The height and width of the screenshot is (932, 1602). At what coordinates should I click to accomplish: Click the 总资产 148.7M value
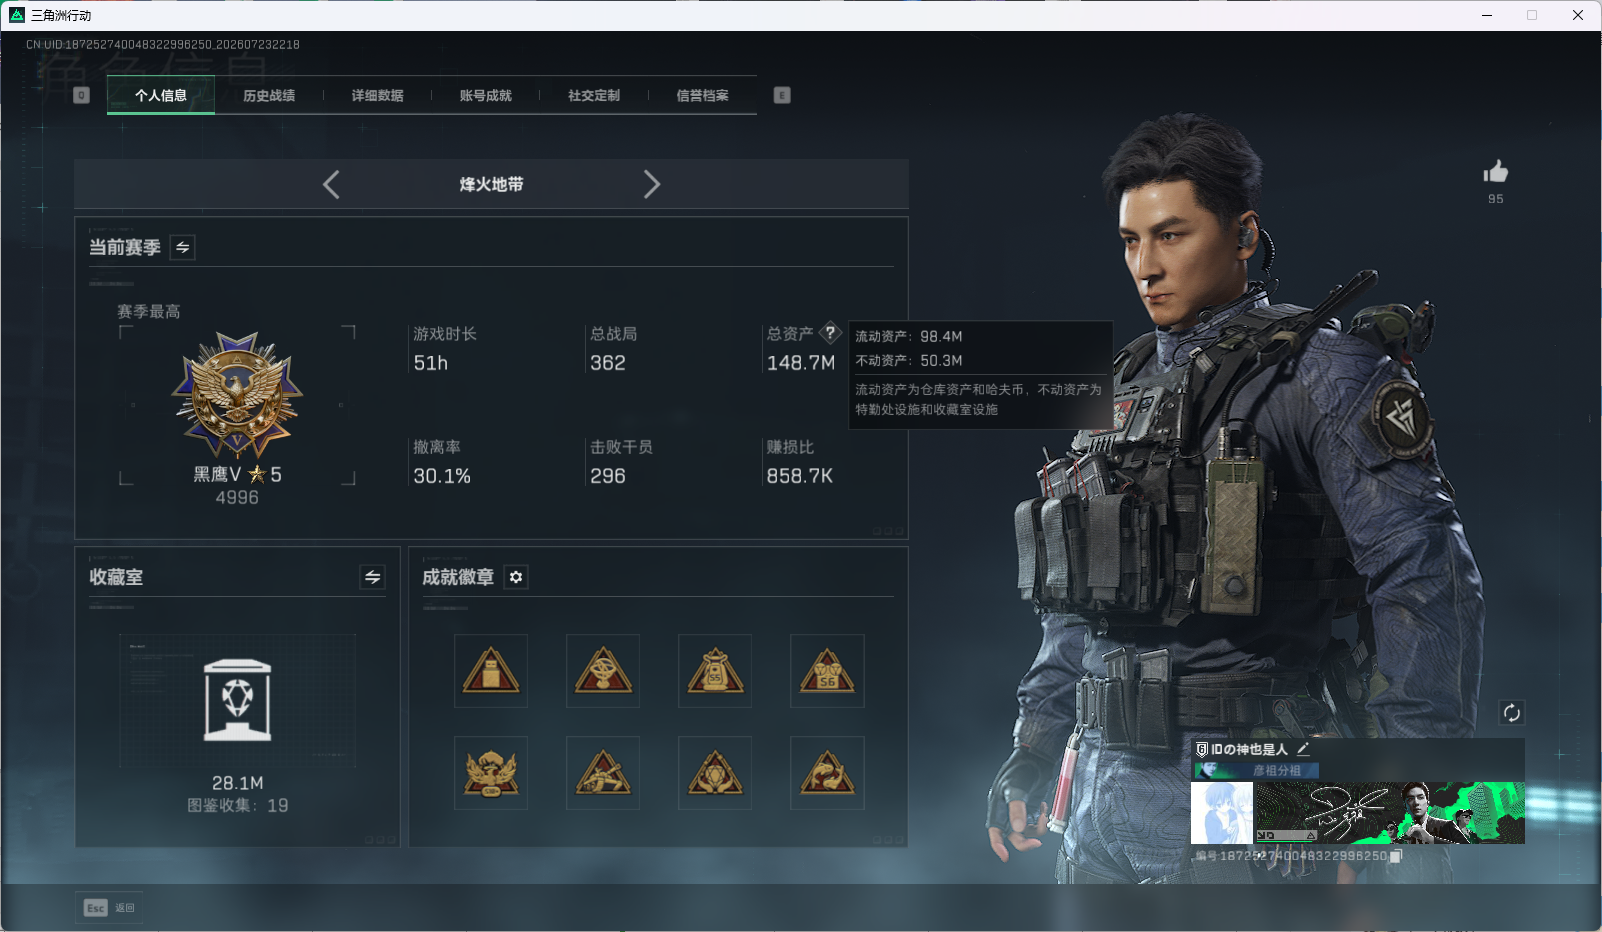tap(801, 363)
